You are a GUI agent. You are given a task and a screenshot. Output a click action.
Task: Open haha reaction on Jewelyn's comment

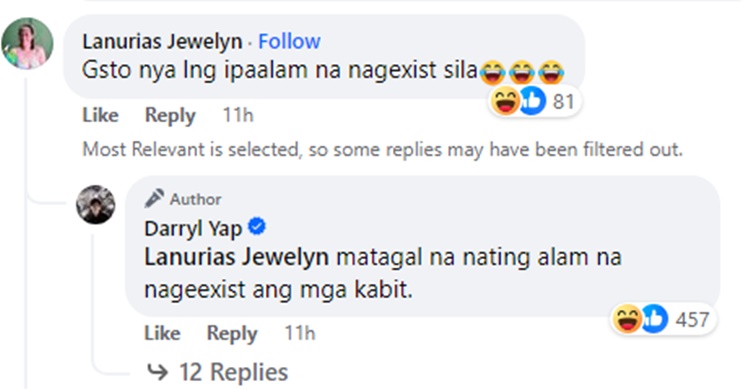pos(505,101)
